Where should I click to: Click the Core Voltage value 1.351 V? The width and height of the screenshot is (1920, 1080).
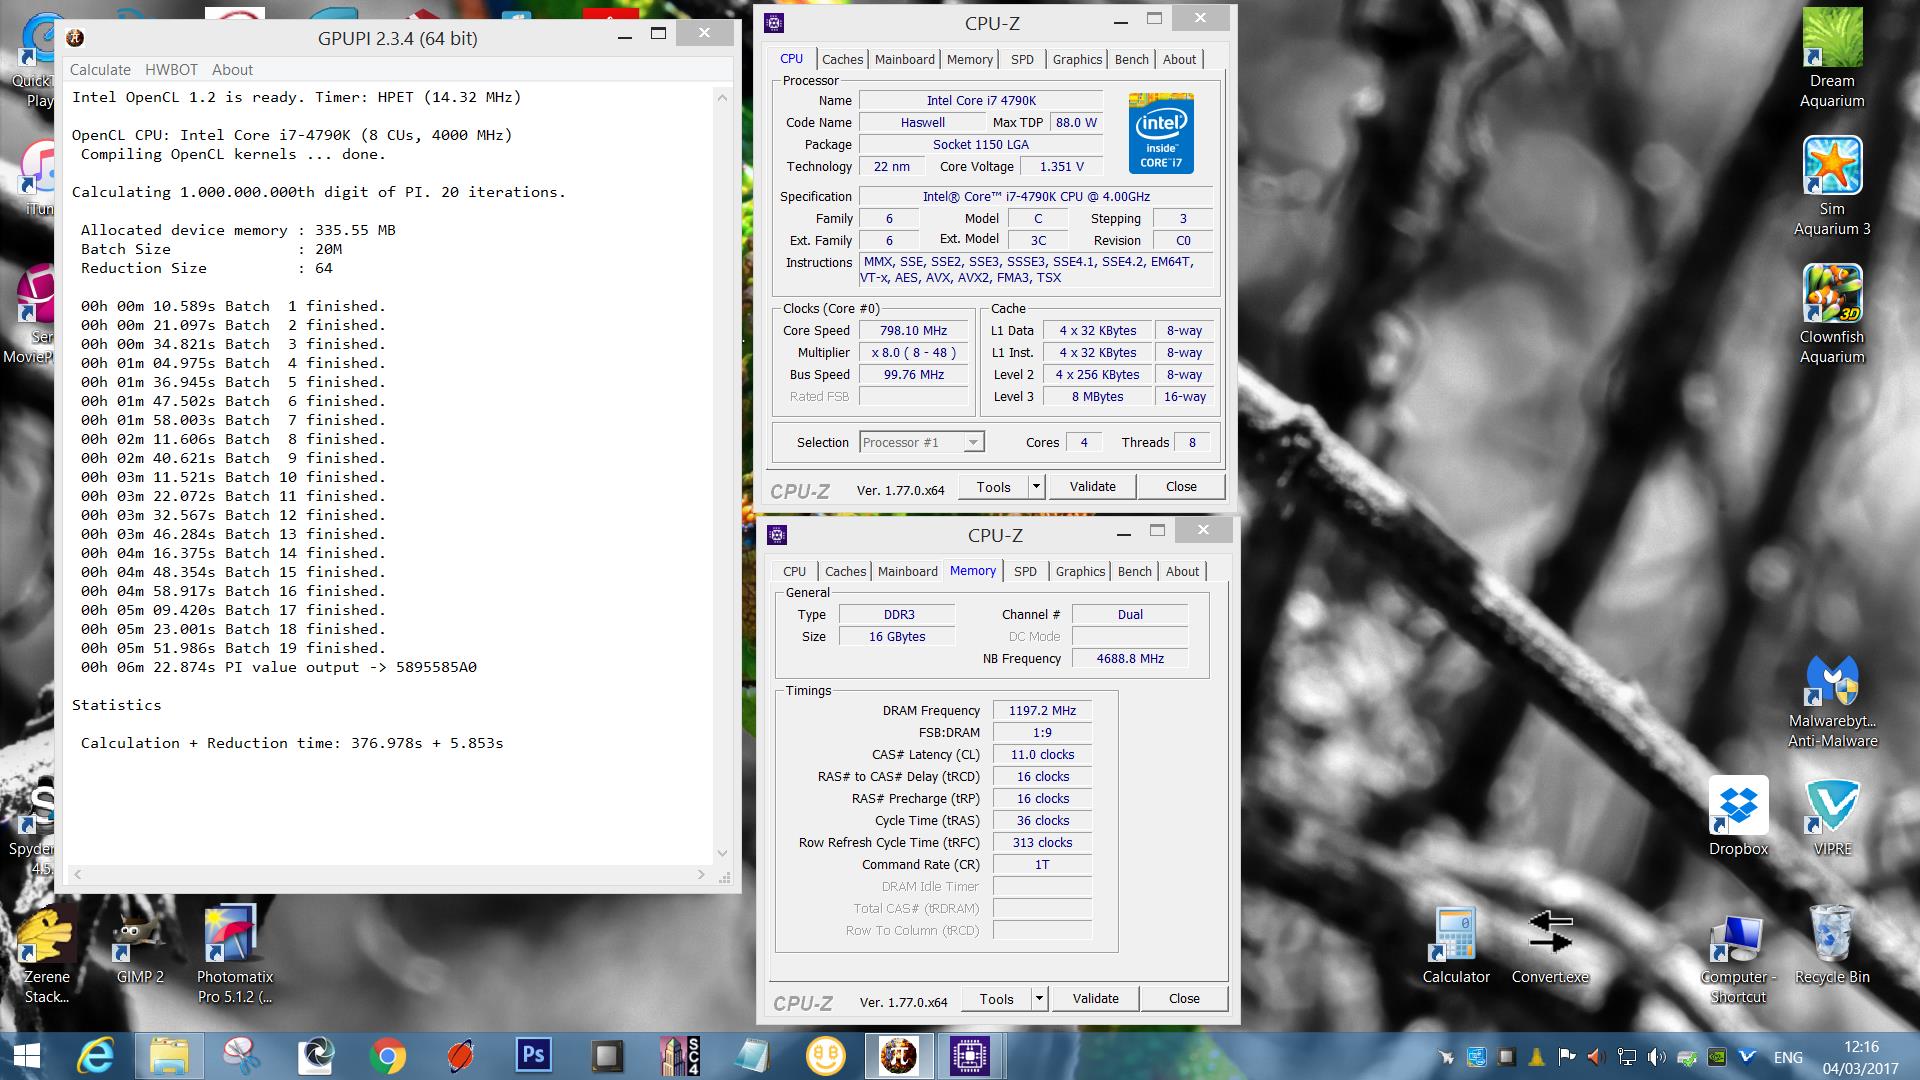tap(1061, 167)
